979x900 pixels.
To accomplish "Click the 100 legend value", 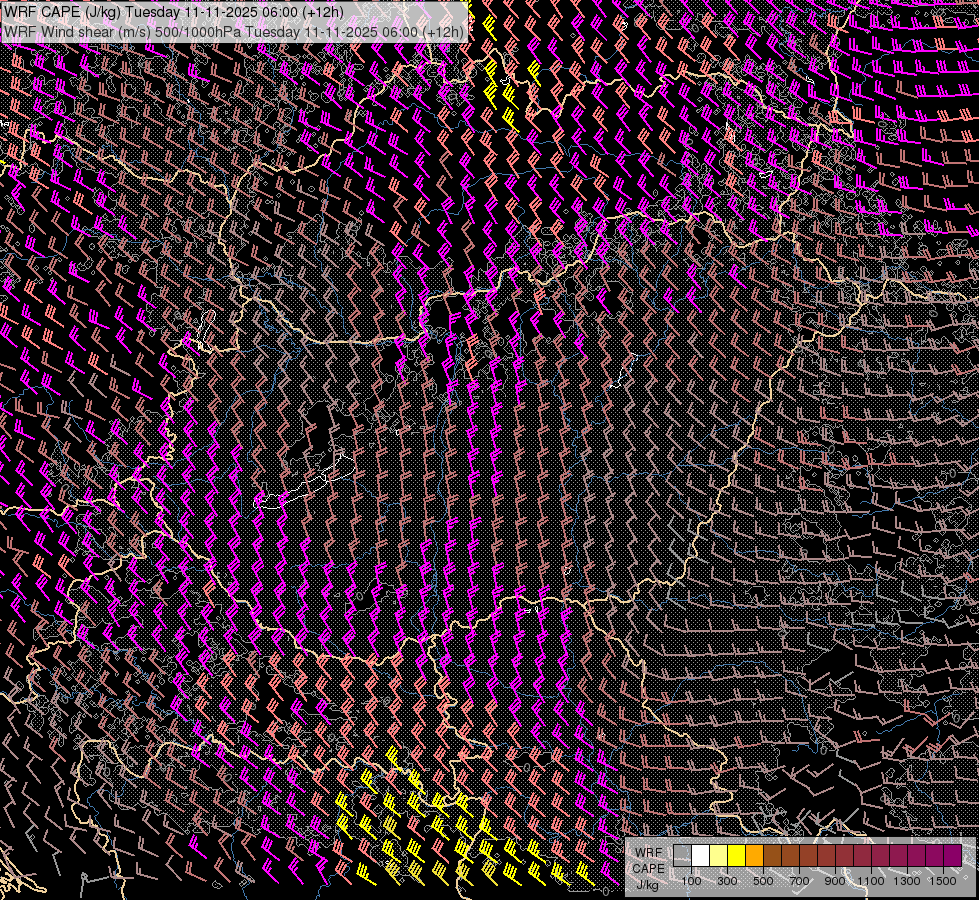I will coord(691,881).
